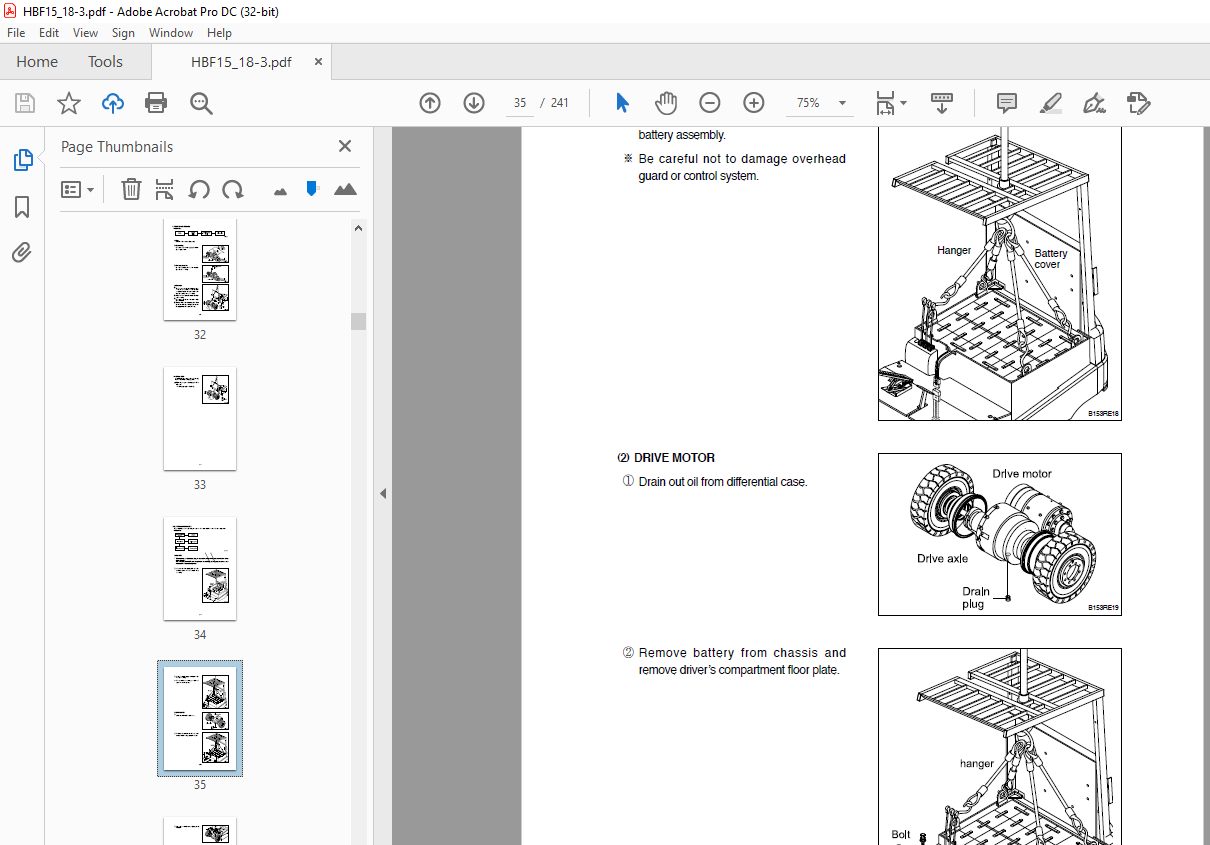
Task: Click the Drive axle label in diagram
Action: pos(943,559)
